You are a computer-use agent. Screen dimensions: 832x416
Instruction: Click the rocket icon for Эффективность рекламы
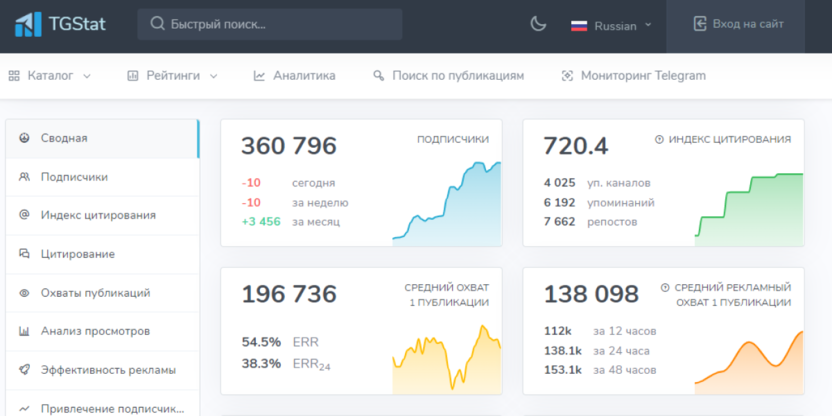24,370
